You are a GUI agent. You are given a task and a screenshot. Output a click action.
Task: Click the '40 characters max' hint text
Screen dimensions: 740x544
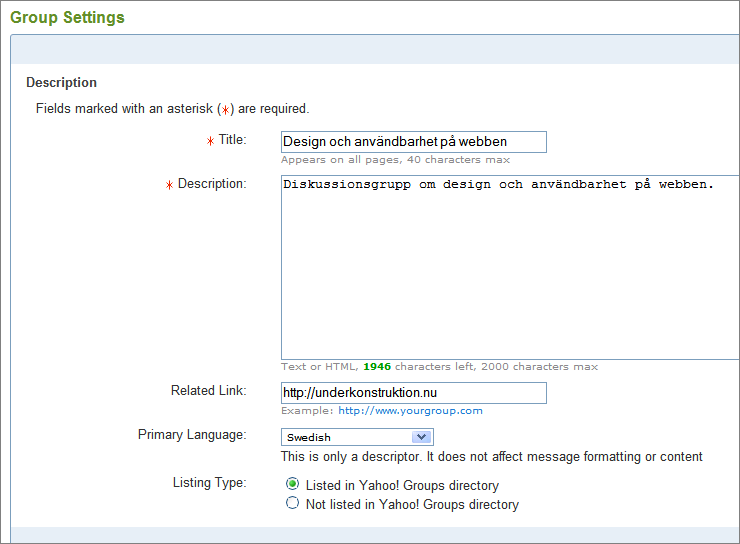(458, 160)
